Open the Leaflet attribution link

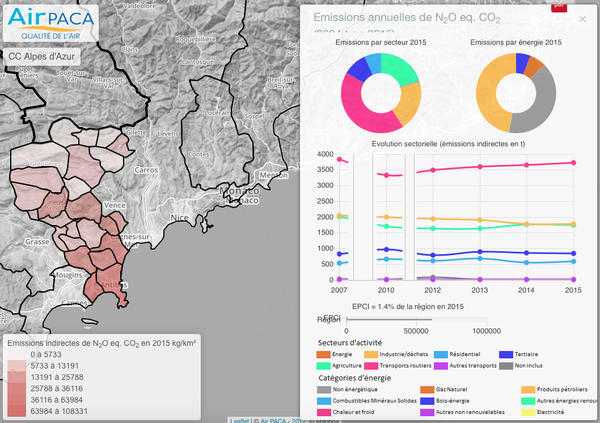[239, 419]
